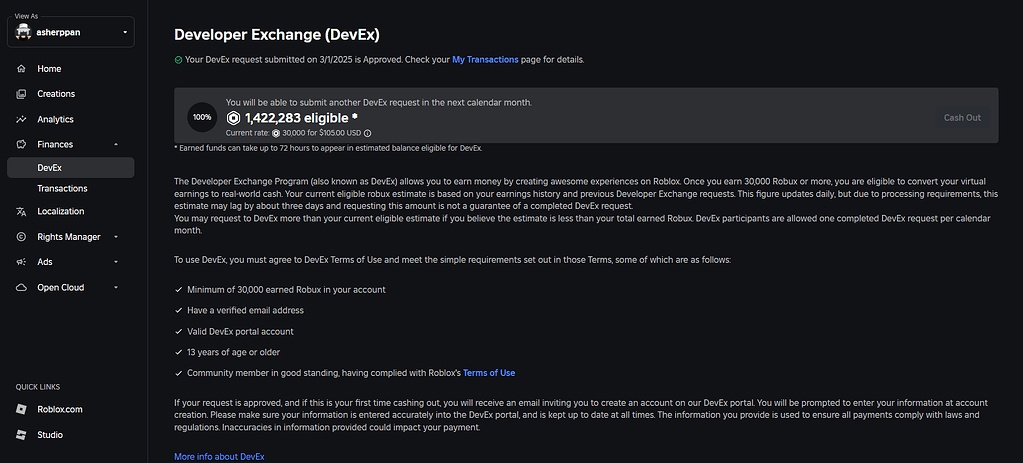Click the Home house icon in sidebar
Viewport: 1023px width, 463px height.
21,69
